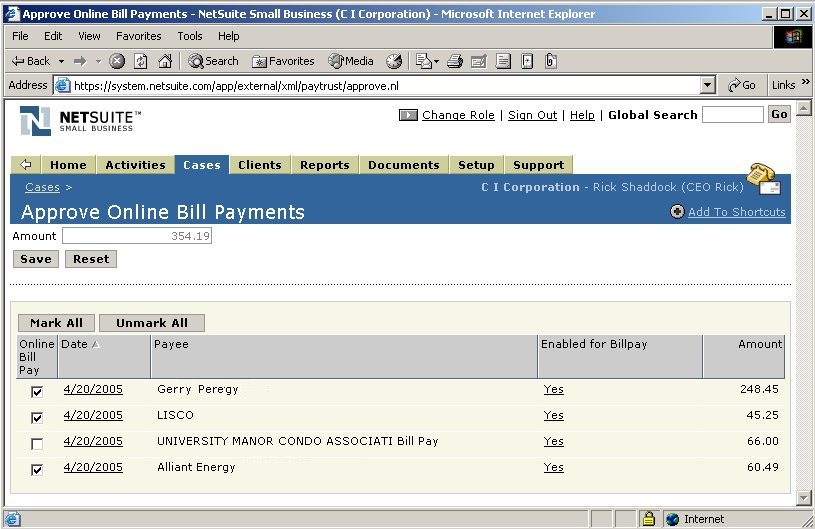Click the Save button
815x529 pixels.
[36, 259]
